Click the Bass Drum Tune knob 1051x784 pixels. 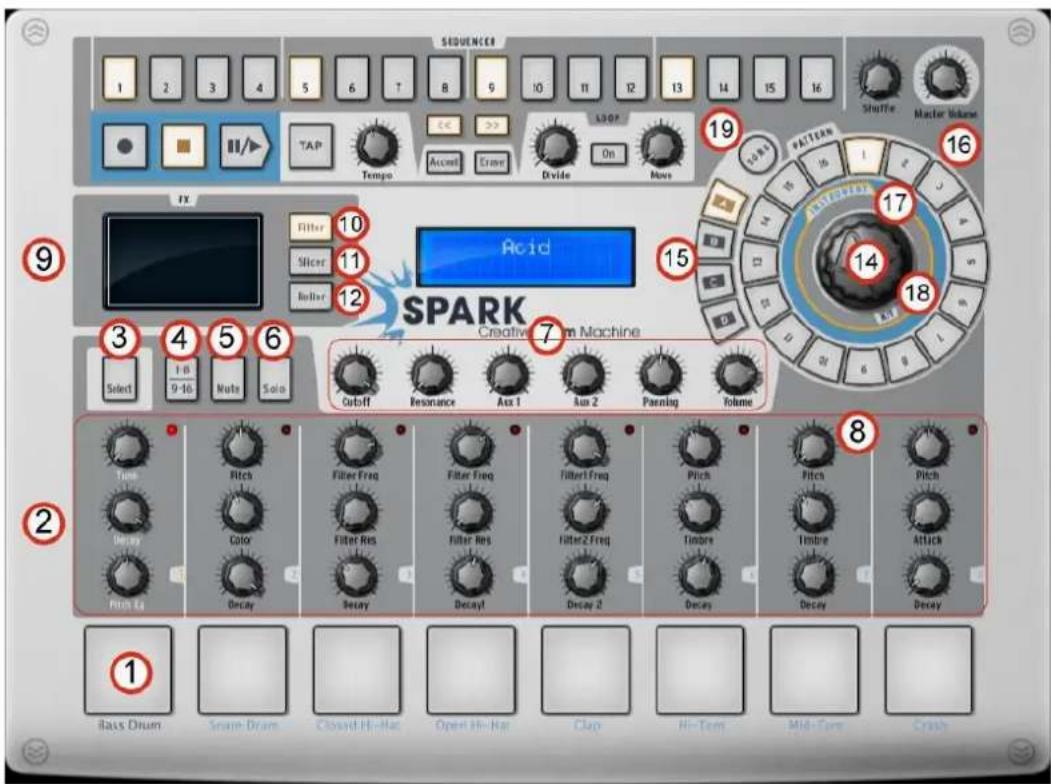[x=127, y=446]
